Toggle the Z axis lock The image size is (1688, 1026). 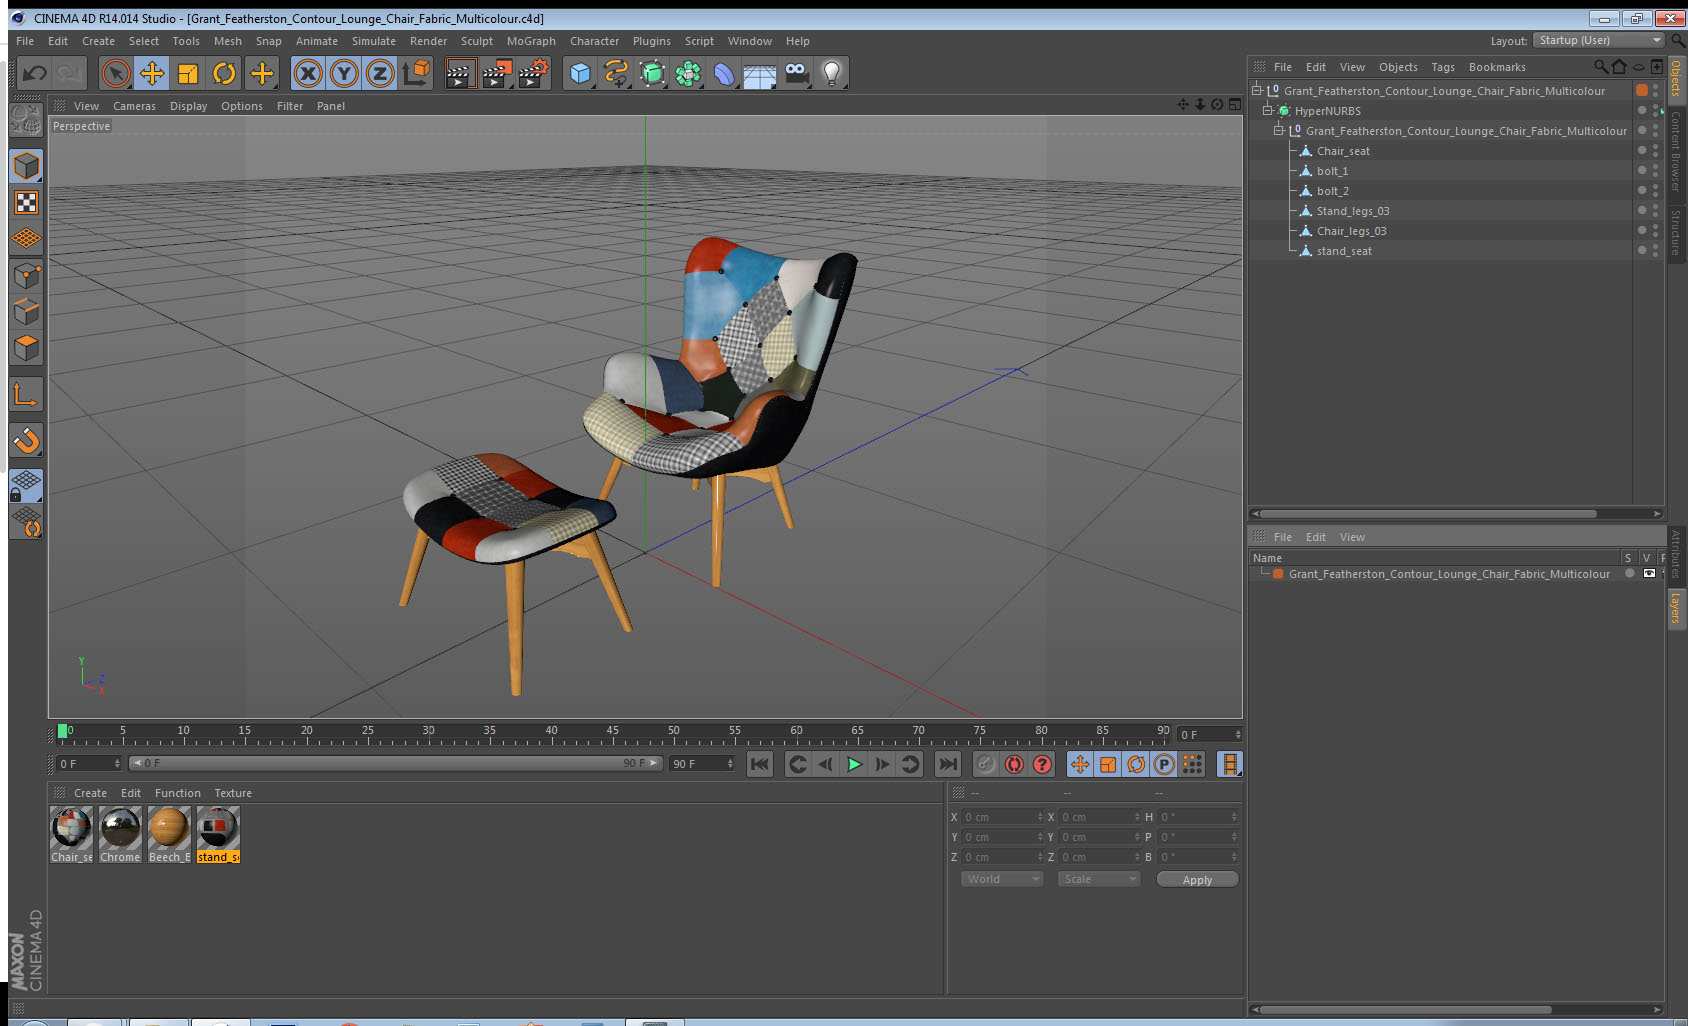click(380, 73)
